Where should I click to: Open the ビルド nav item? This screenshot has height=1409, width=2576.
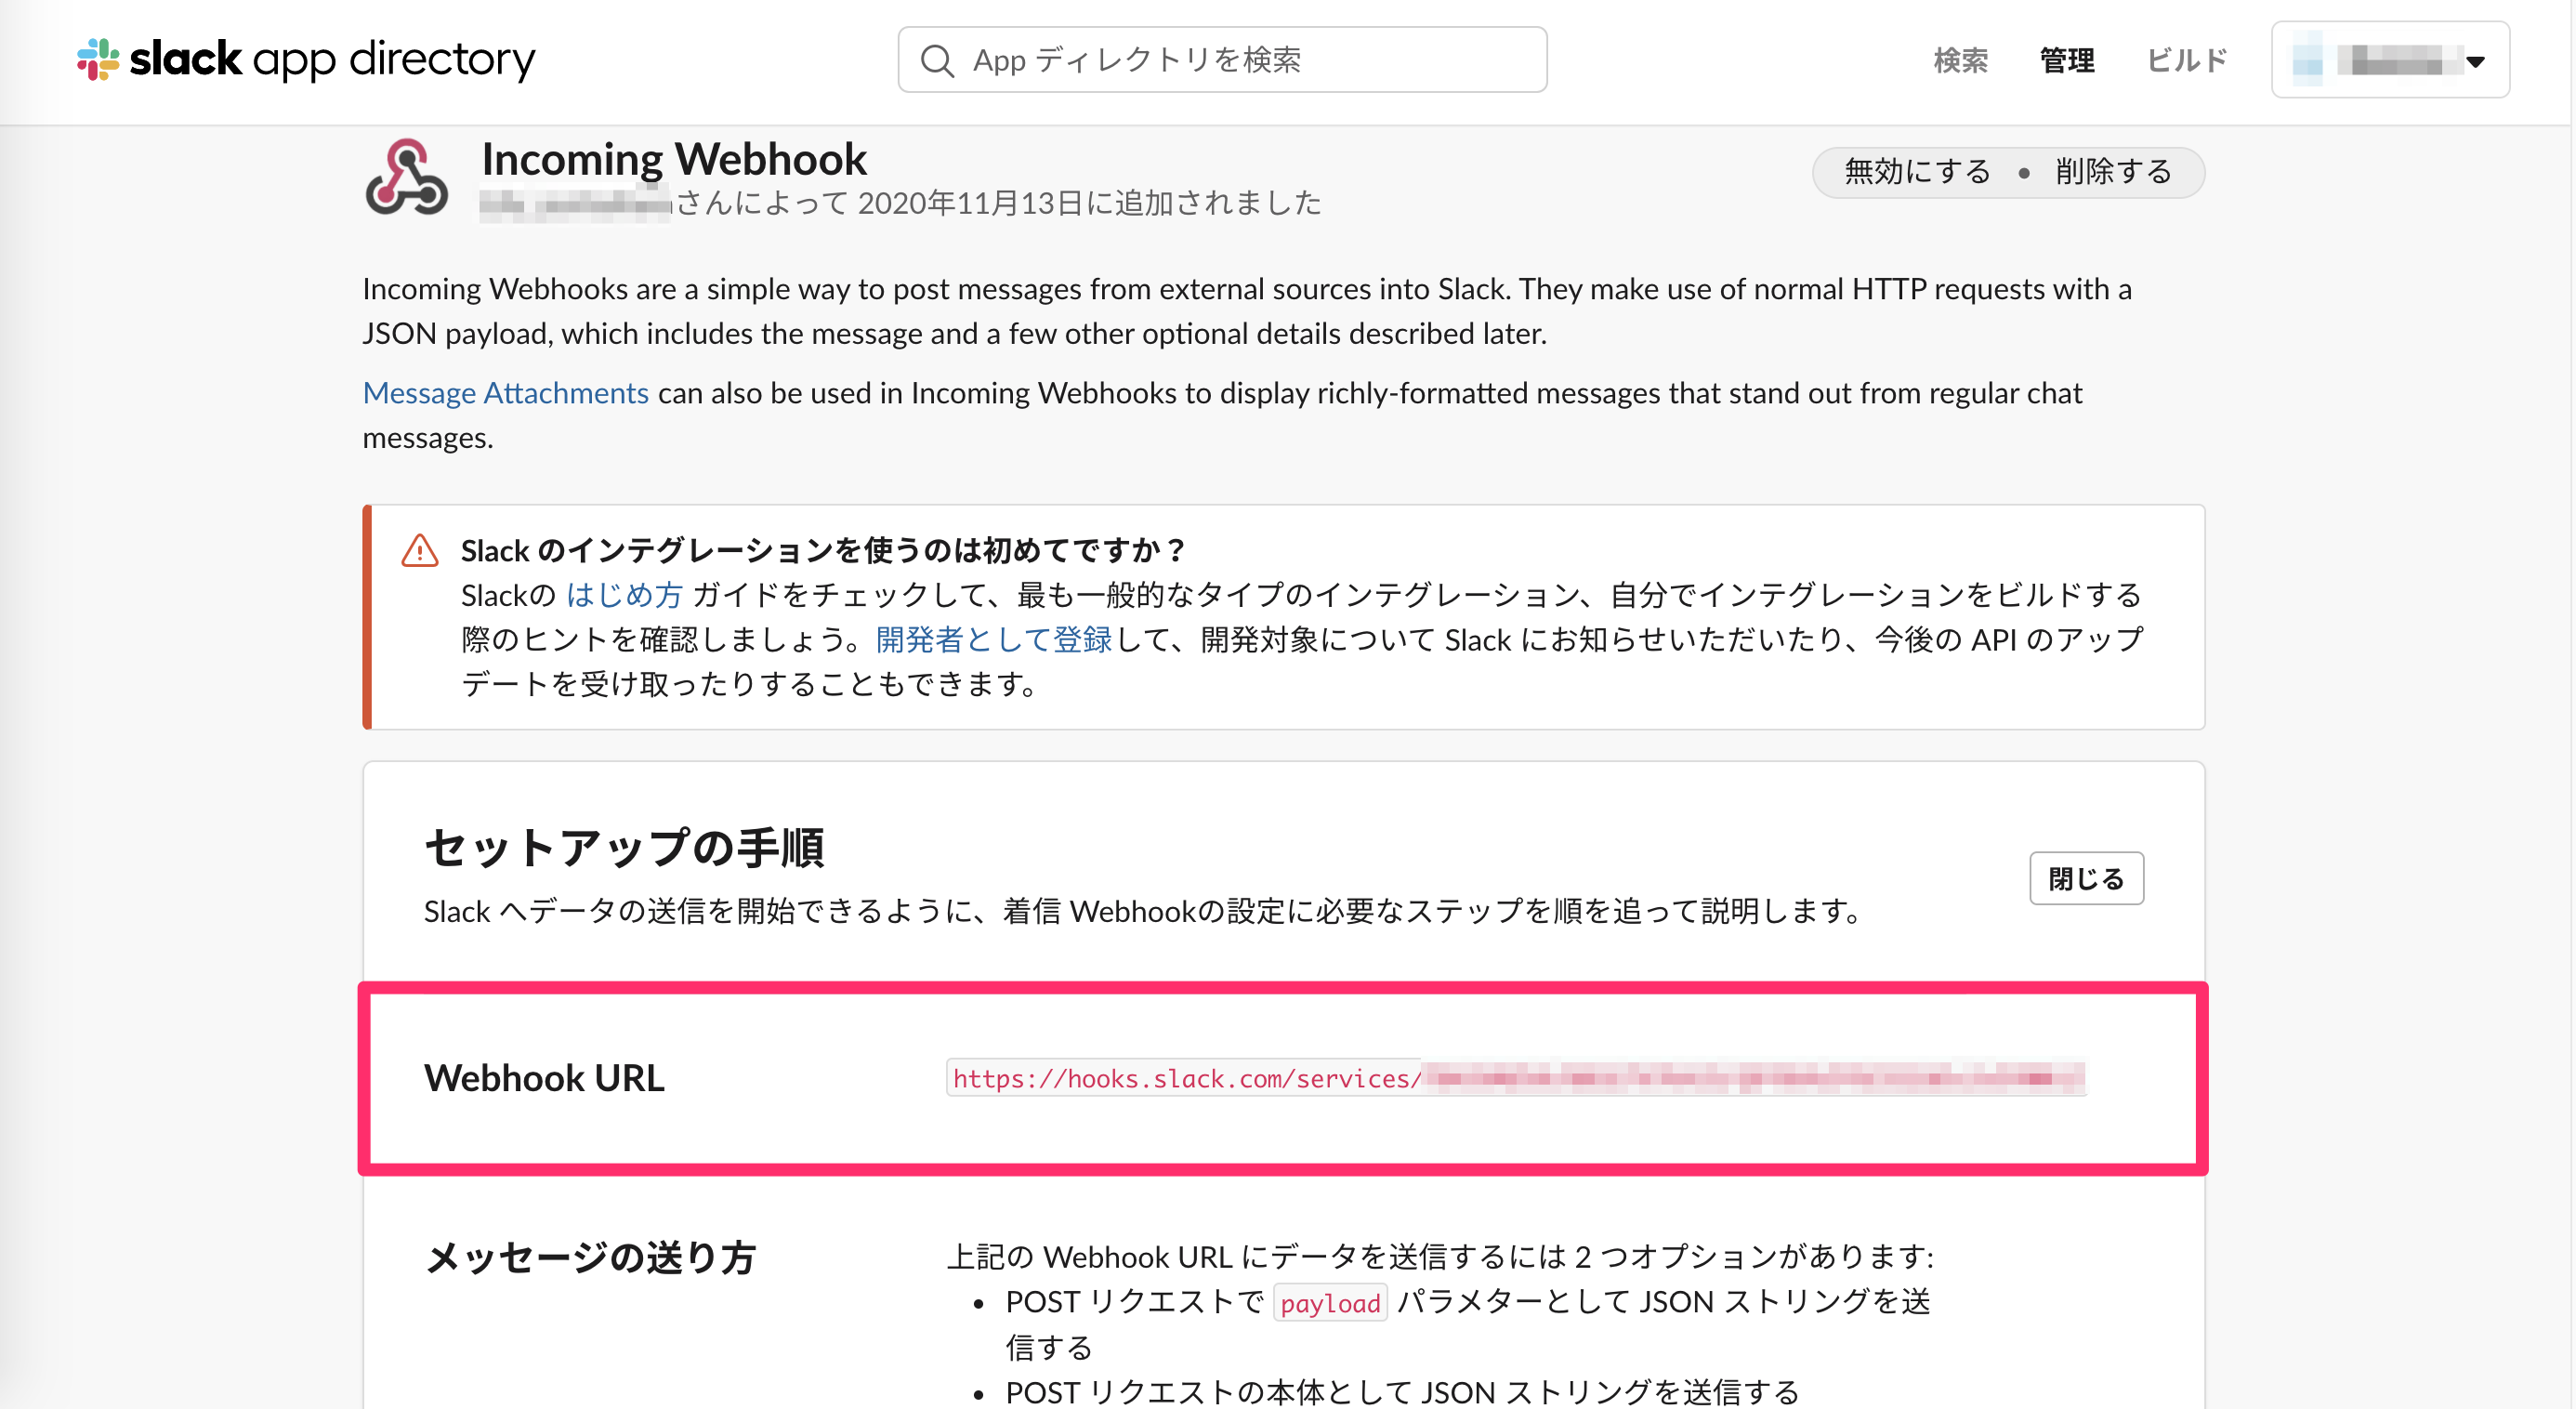click(2187, 60)
